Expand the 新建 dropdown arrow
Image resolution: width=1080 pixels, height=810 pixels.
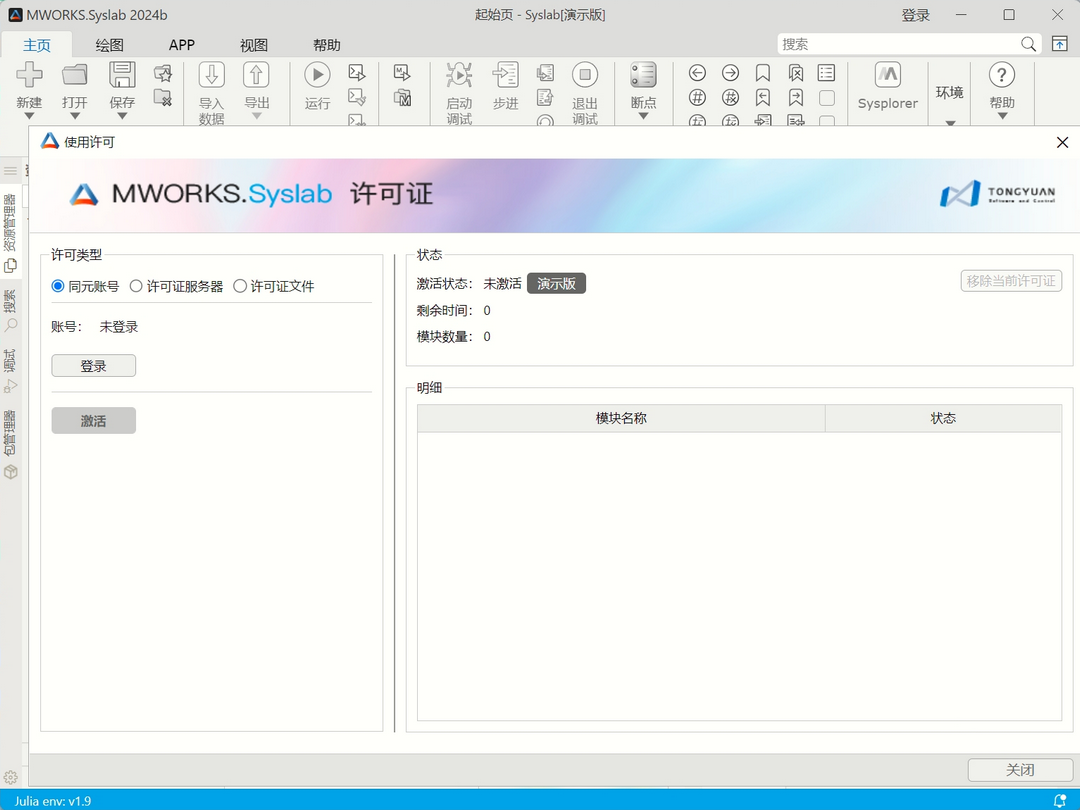(29, 116)
